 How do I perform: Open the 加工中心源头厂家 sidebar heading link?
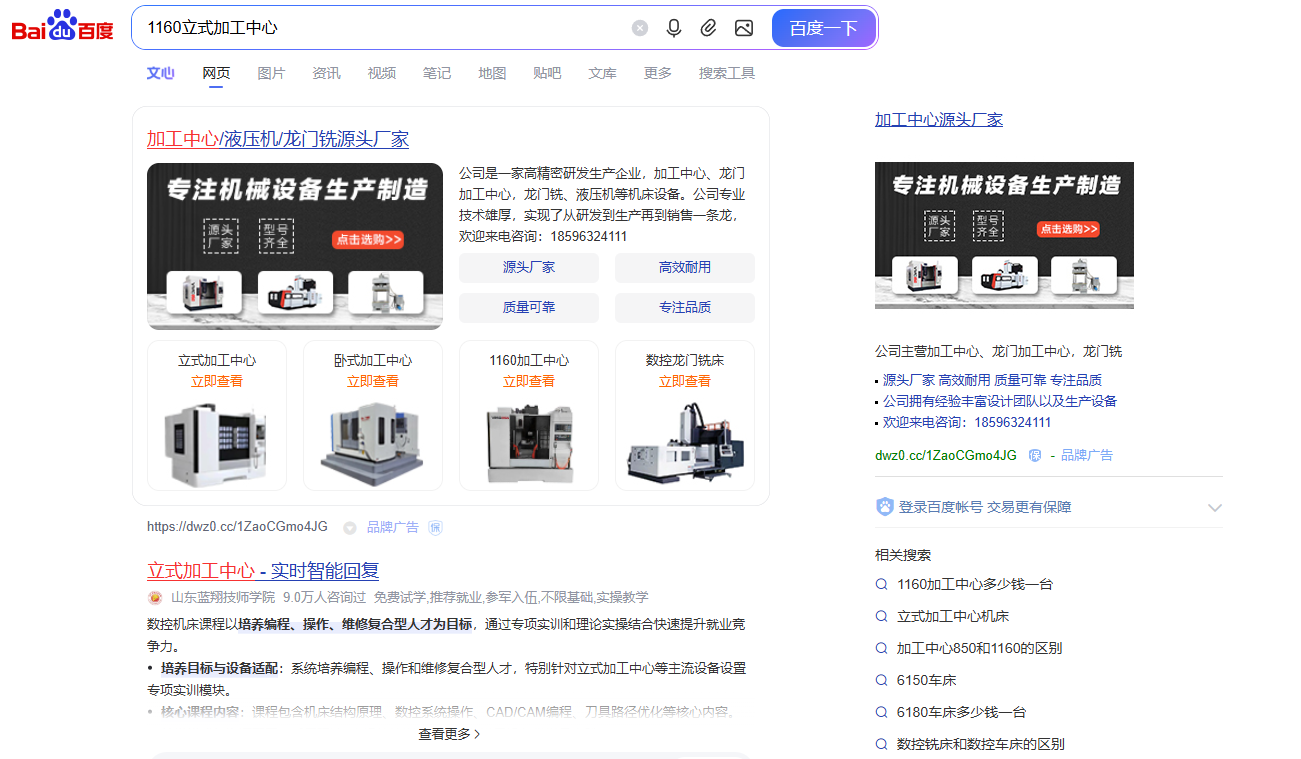pos(939,120)
